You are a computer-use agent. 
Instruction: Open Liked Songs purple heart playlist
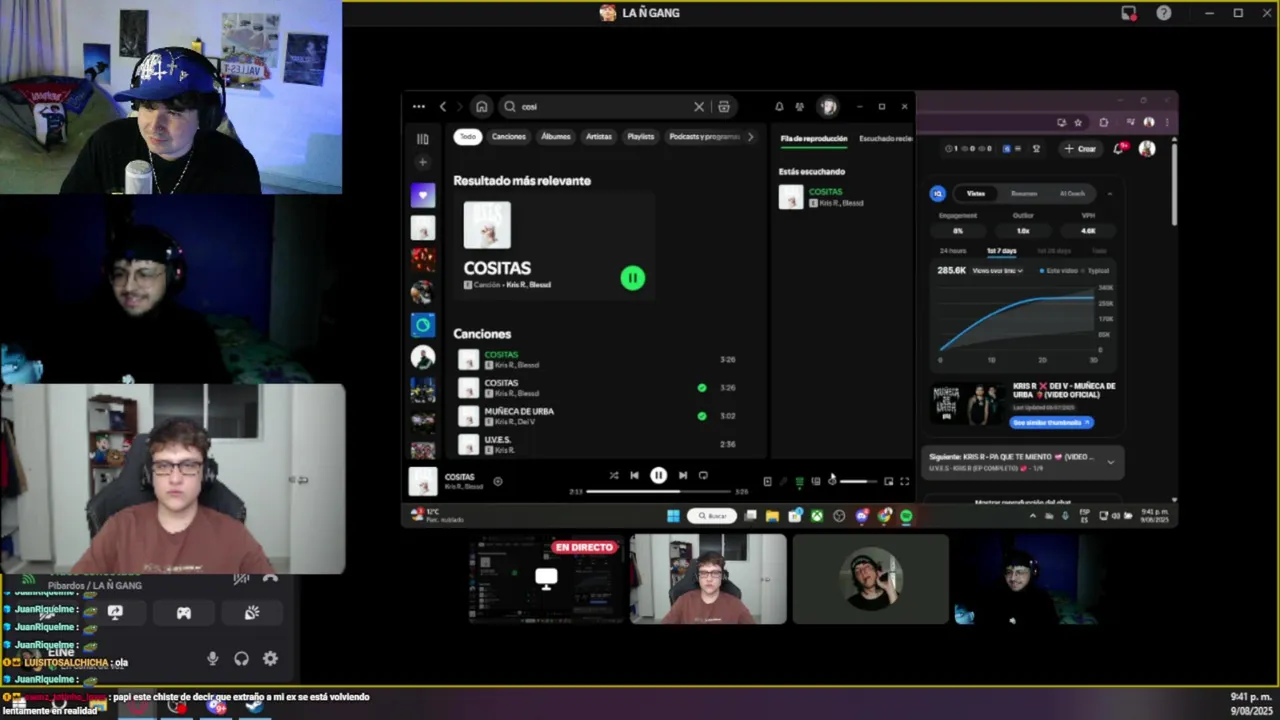coord(423,195)
